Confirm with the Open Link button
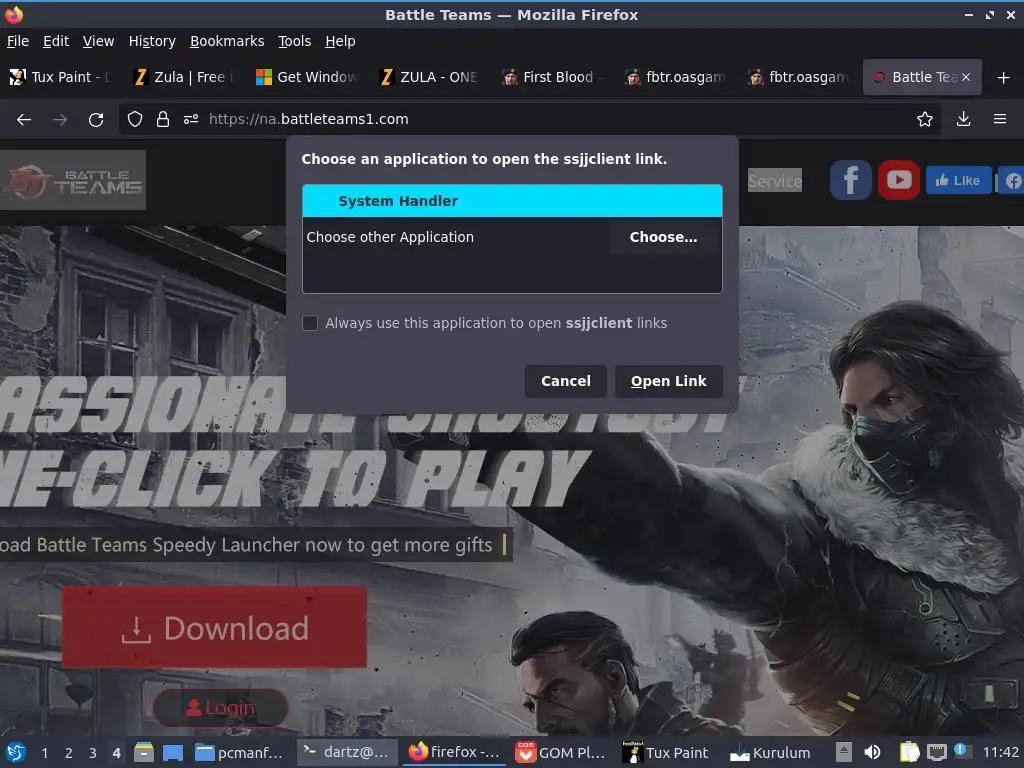This screenshot has width=1024, height=768. coord(669,381)
